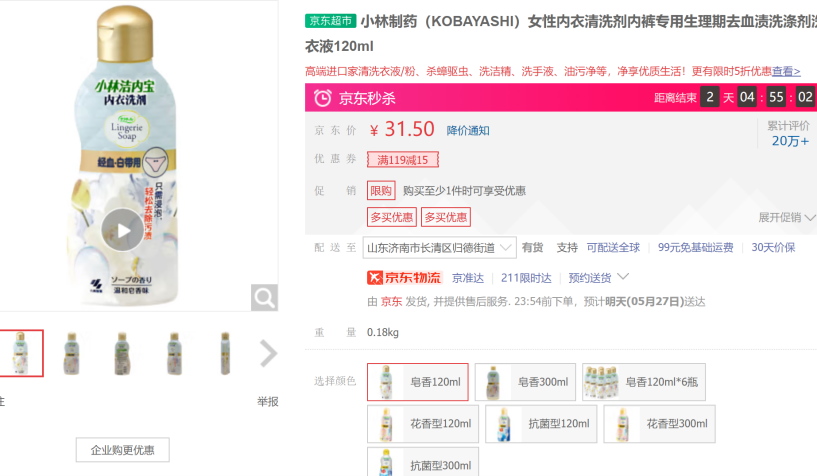This screenshot has height=476, width=817.
Task: Click the 京东超市 green badge
Action: click(x=330, y=20)
